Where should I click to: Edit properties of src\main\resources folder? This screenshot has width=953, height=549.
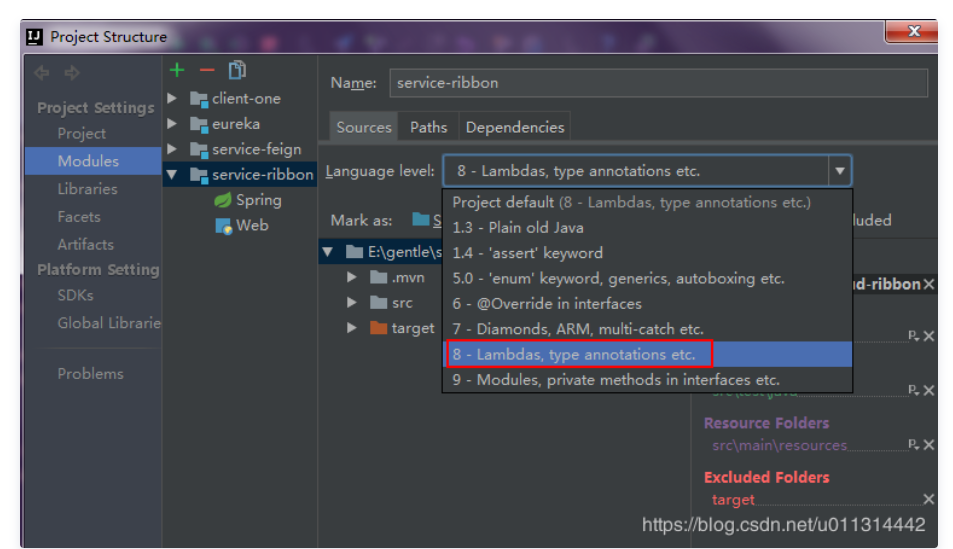coord(913,444)
